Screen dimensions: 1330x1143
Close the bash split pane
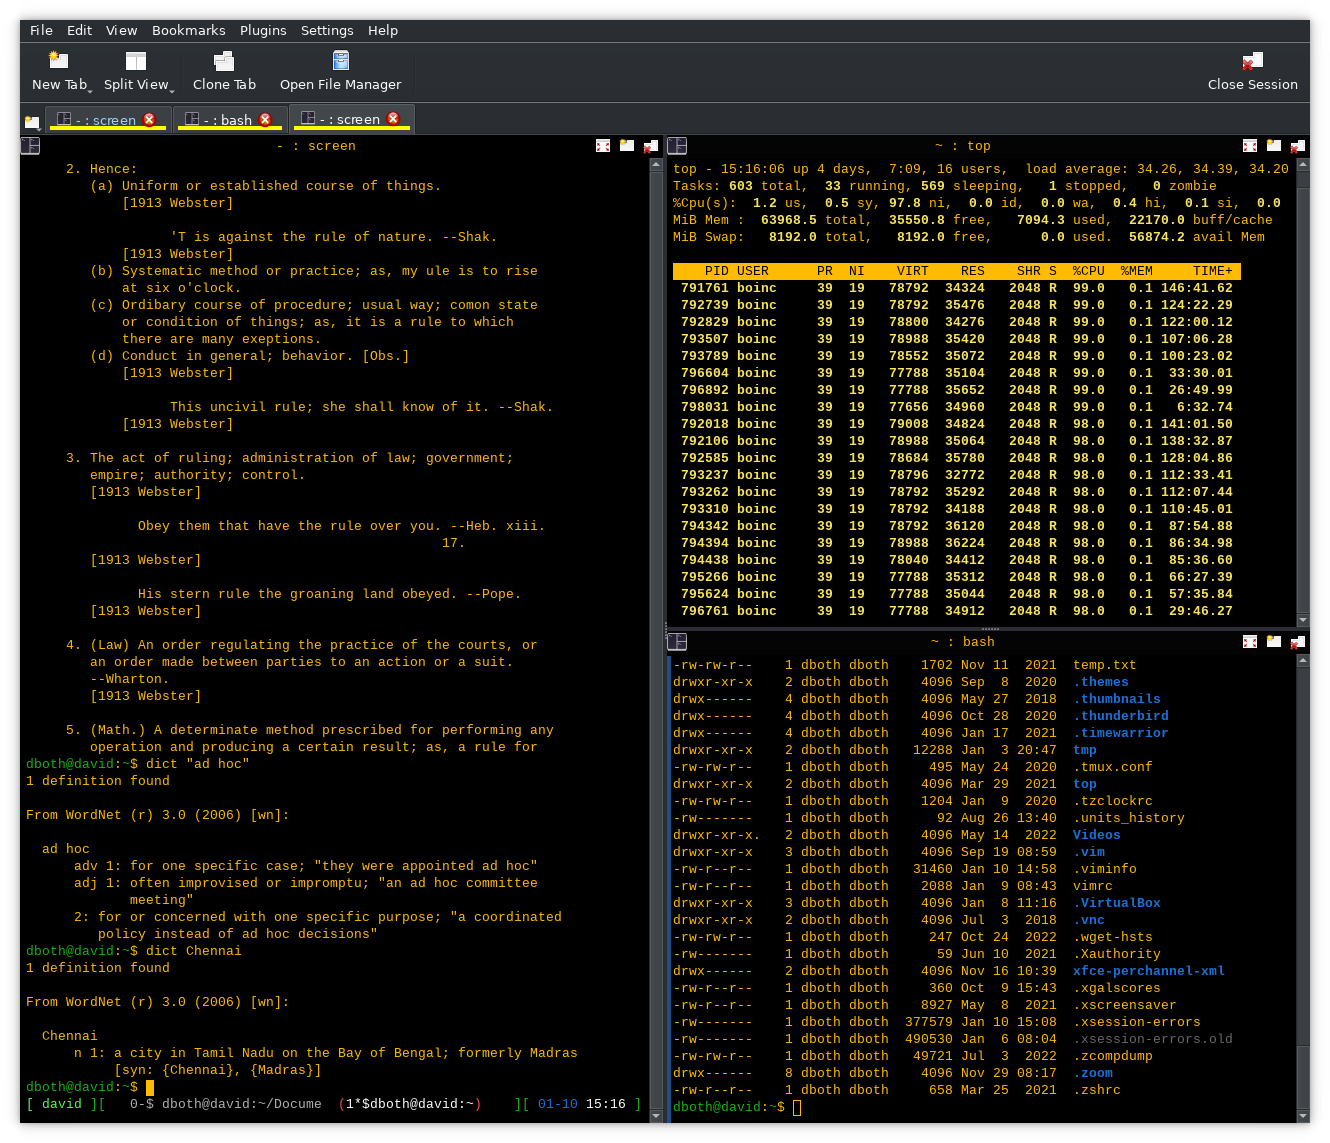tap(1298, 642)
